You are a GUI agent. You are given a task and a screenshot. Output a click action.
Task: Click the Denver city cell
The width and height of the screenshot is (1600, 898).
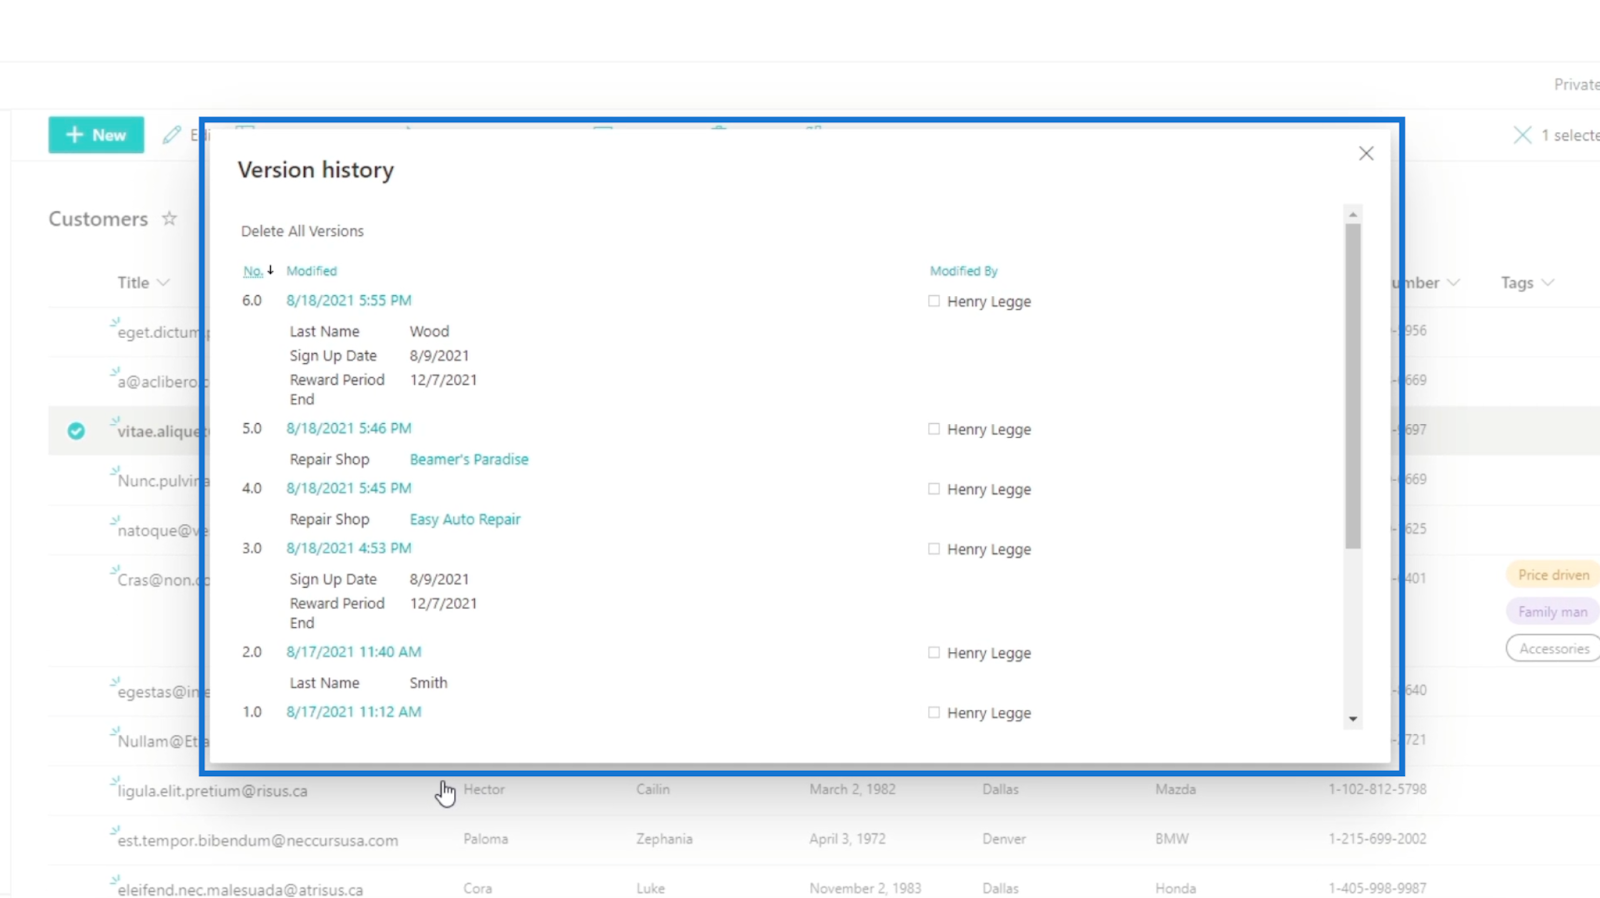point(1004,839)
